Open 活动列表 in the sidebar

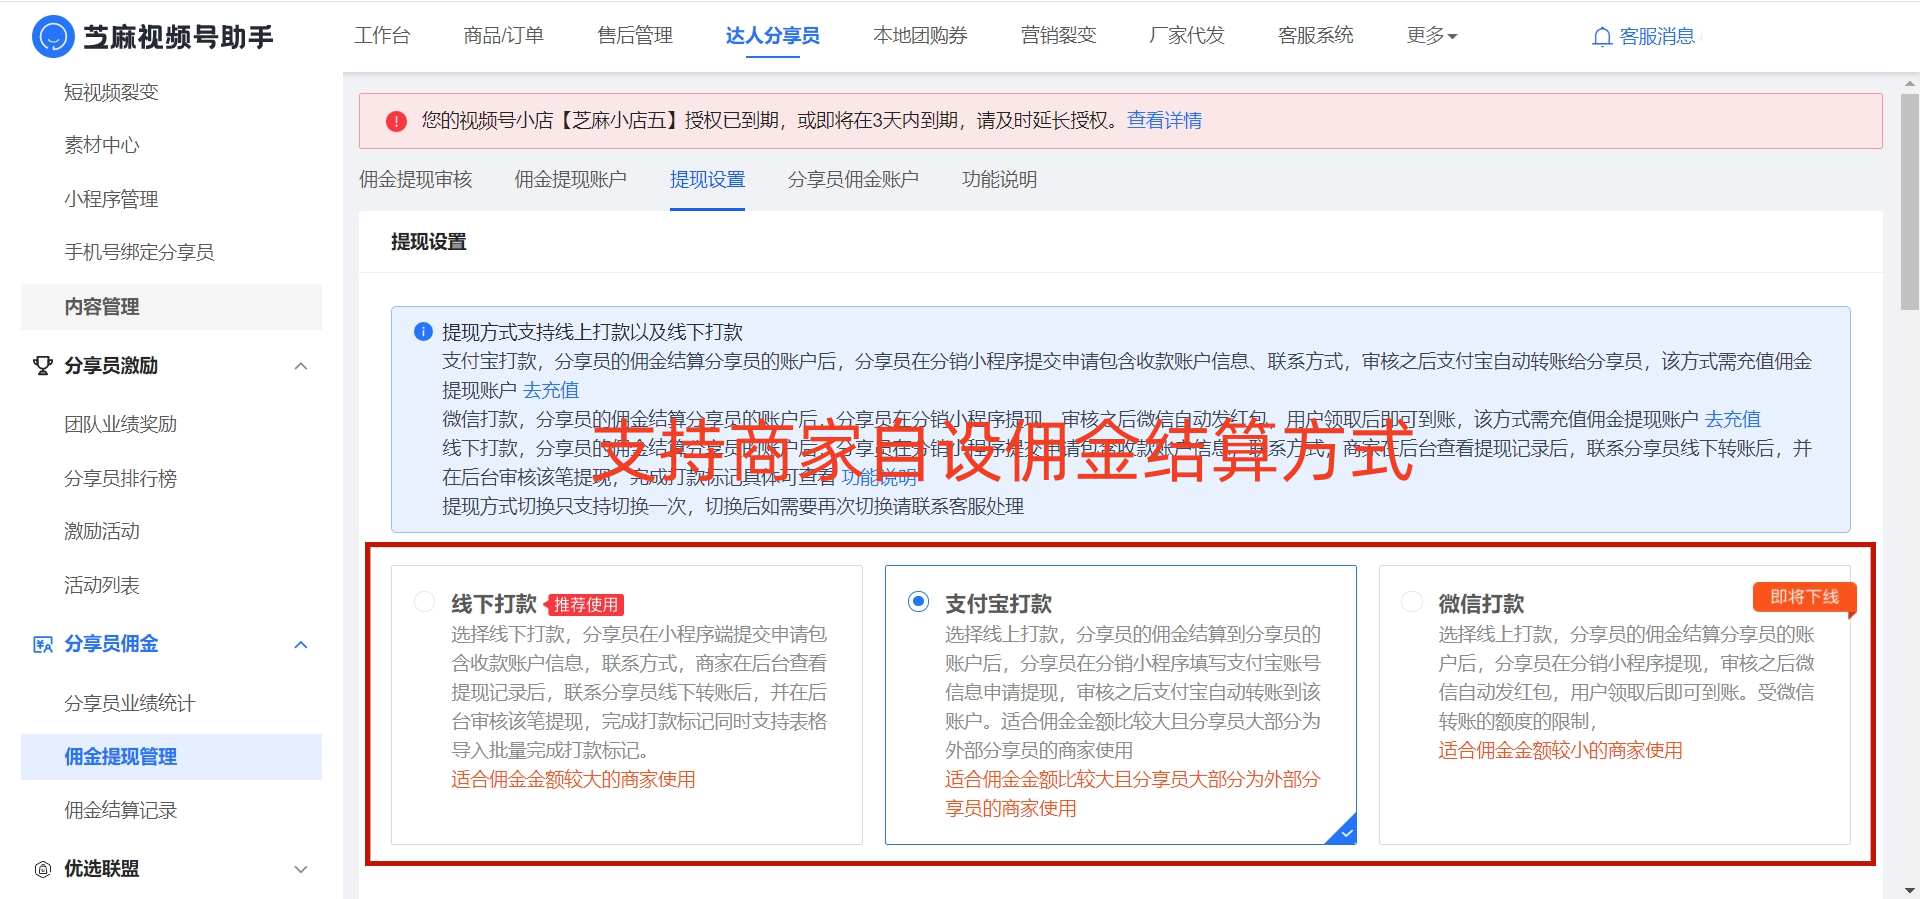click(102, 586)
